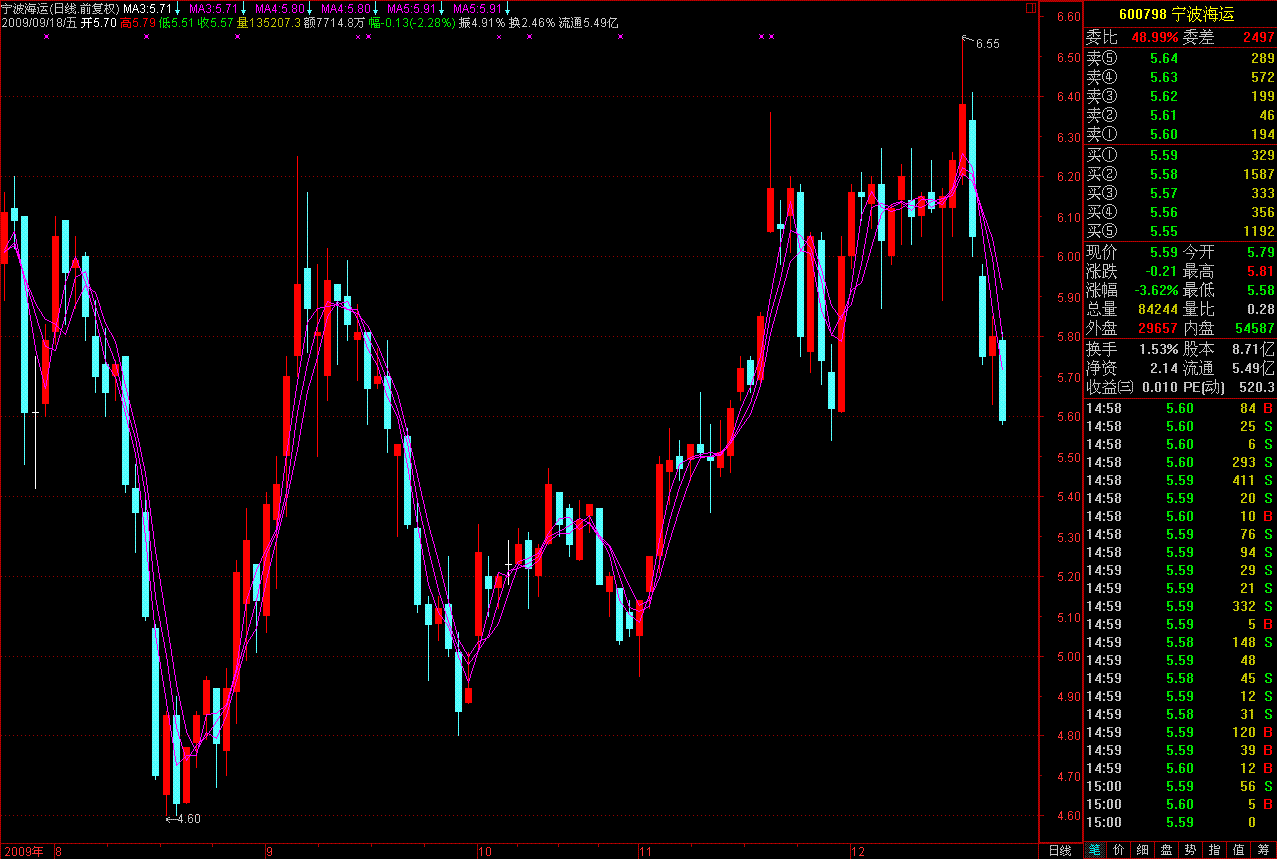Viewport: 1277px width, 859px height.
Task: Click the cyan arrow after first MA4:5.80
Action: tap(310, 8)
